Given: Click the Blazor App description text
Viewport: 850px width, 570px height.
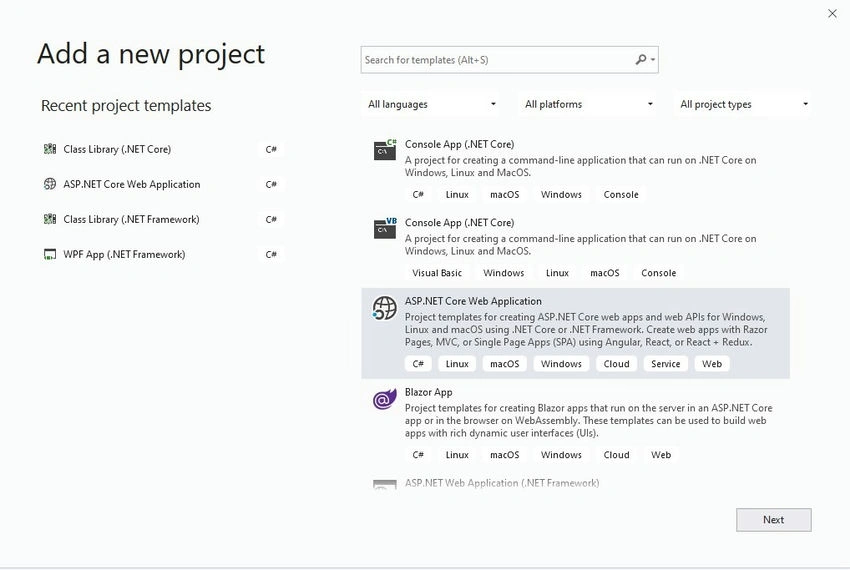Looking at the screenshot, I should [588, 420].
